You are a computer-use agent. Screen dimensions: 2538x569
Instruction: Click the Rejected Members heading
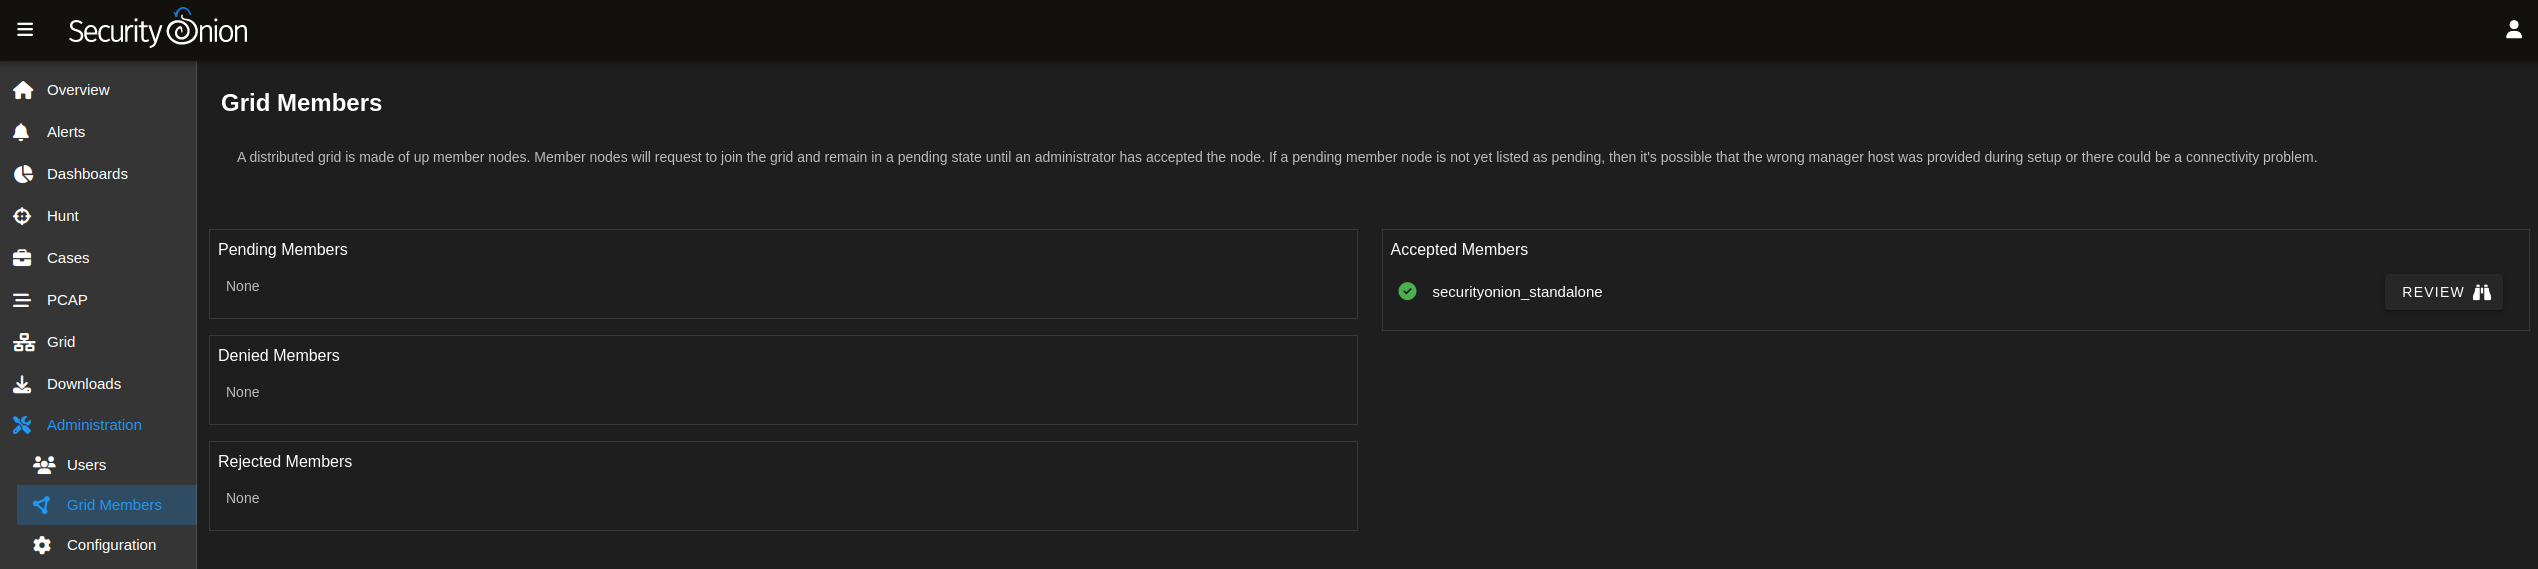click(285, 462)
